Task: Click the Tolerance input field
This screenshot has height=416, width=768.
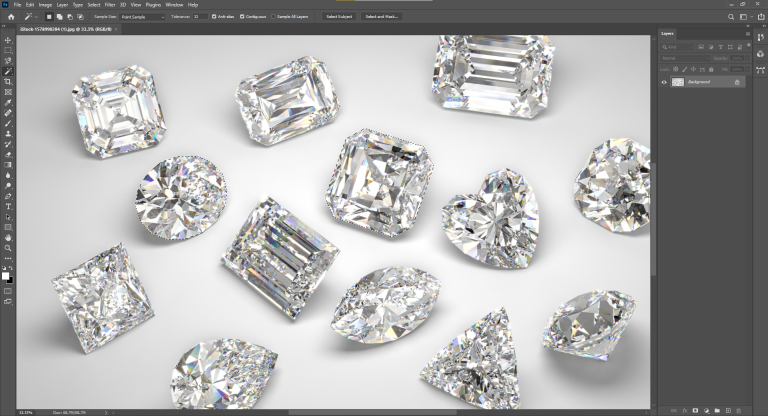Action: (x=197, y=17)
